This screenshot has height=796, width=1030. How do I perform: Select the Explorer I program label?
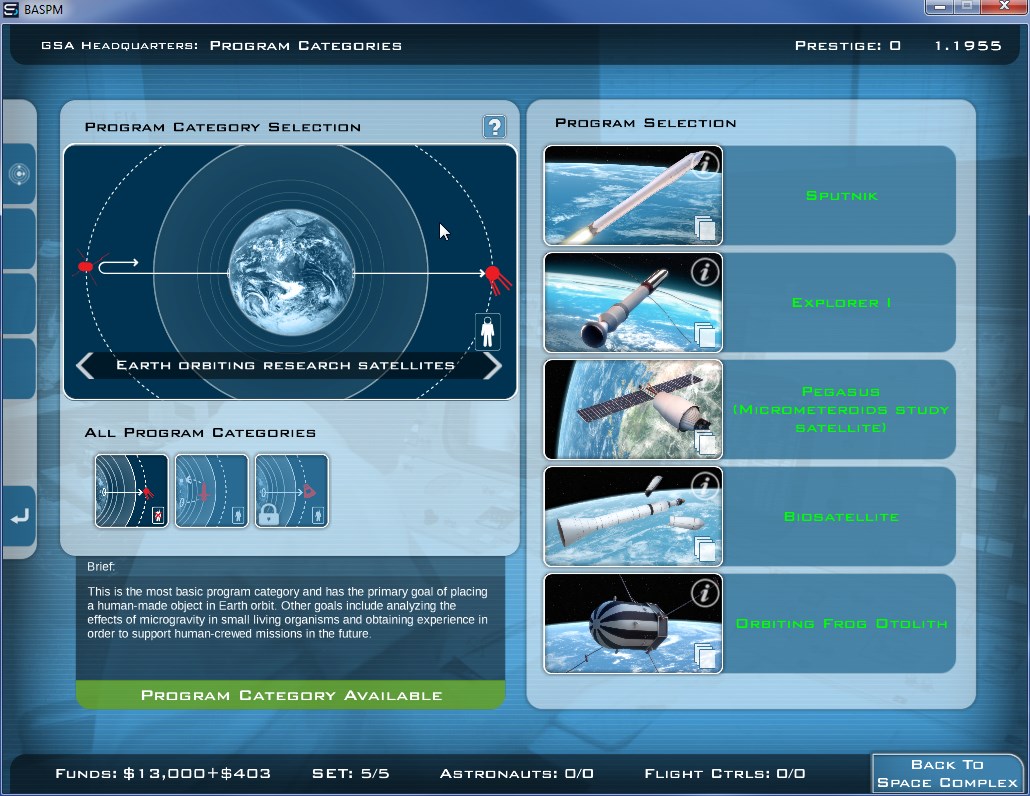tap(841, 303)
